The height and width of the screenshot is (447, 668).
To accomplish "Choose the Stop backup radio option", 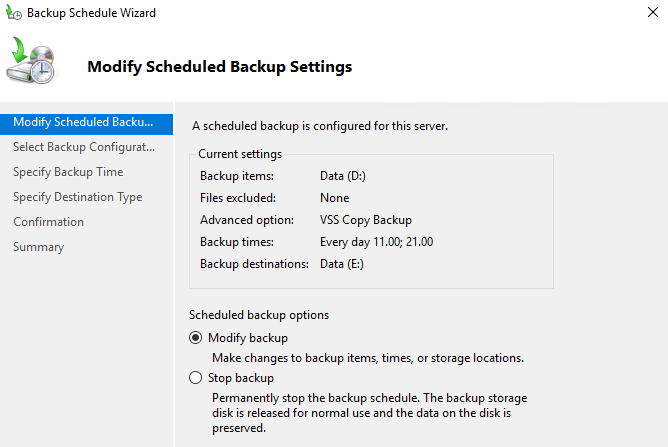I will coord(195,378).
